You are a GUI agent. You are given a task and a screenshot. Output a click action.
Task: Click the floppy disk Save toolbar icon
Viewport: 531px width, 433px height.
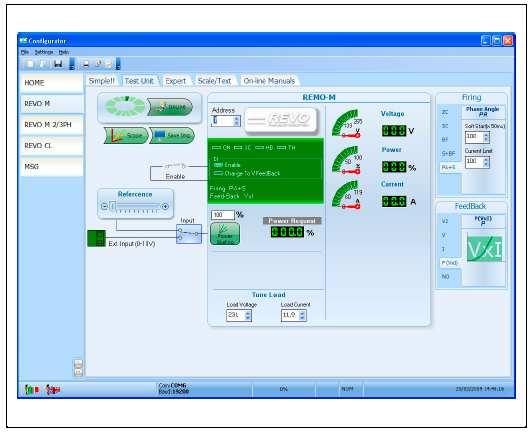58,64
